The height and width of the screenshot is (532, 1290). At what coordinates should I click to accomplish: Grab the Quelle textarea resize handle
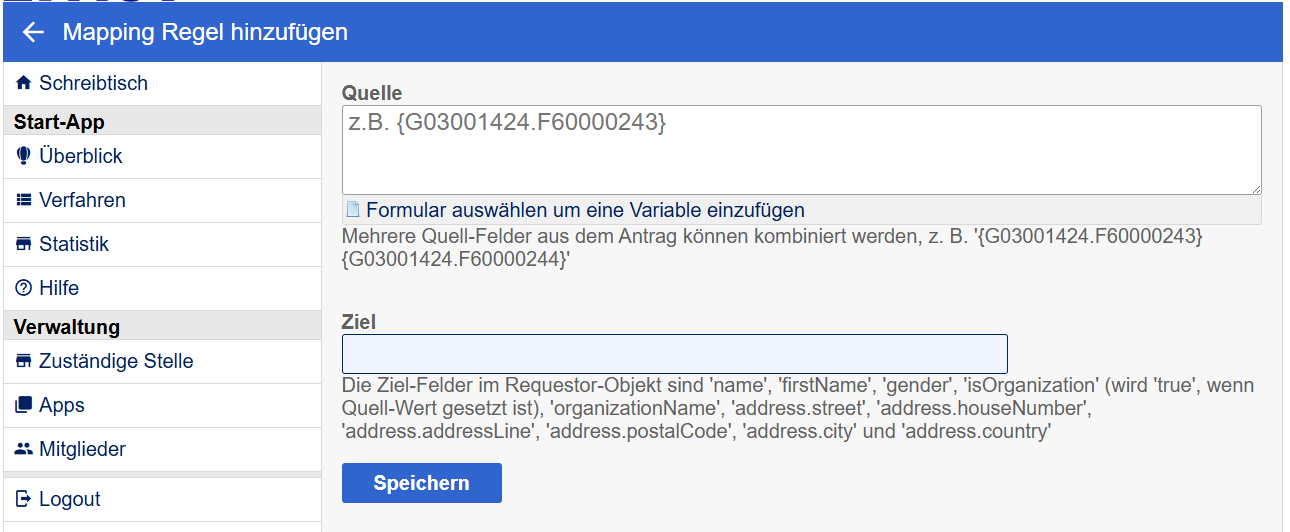click(1255, 188)
